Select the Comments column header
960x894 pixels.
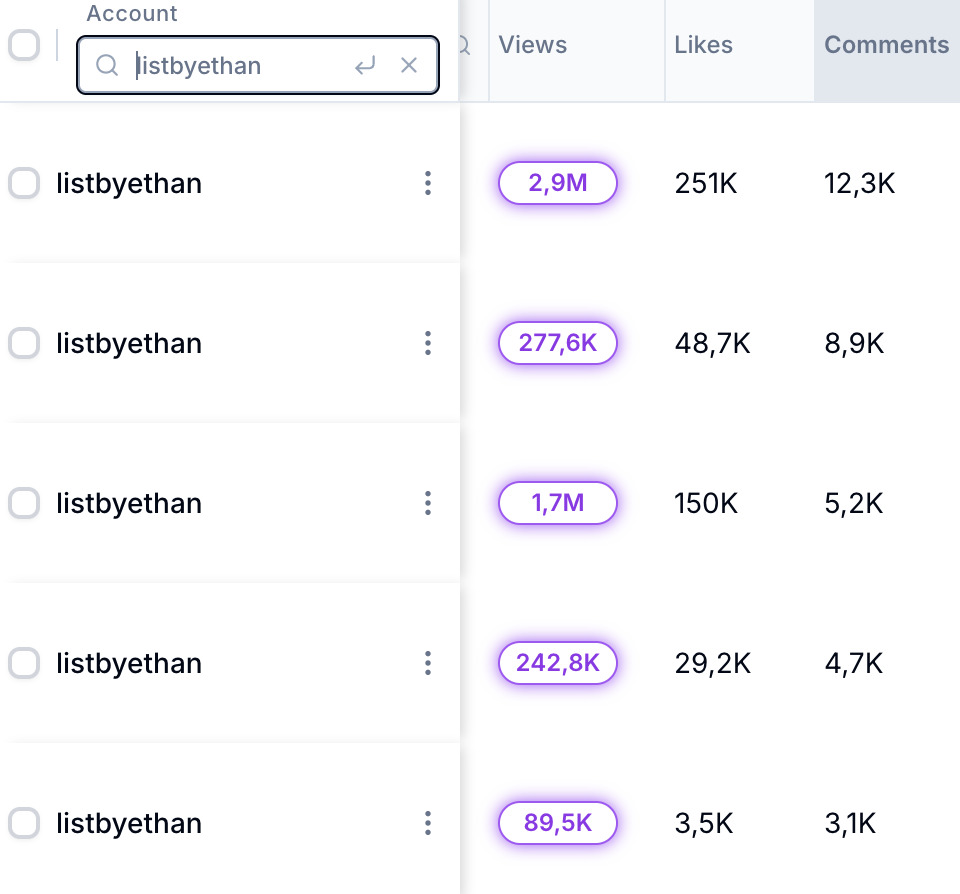click(x=886, y=45)
